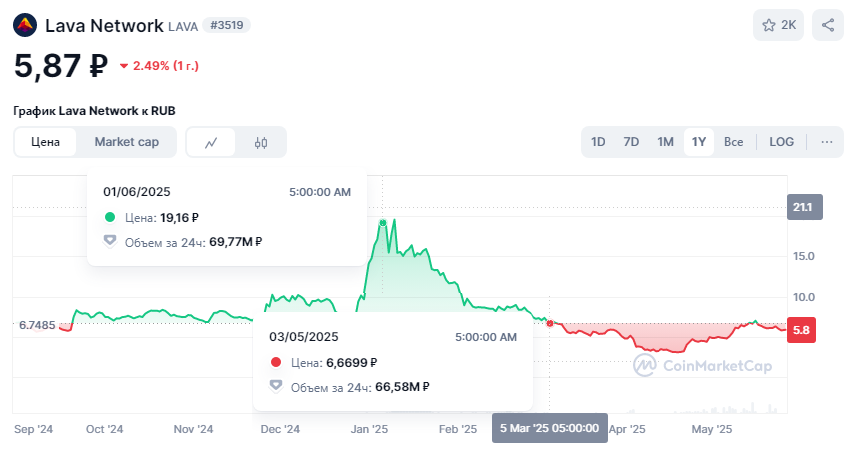
Task: Click volume icon beside 69,77M ₽
Action: [x=110, y=241]
